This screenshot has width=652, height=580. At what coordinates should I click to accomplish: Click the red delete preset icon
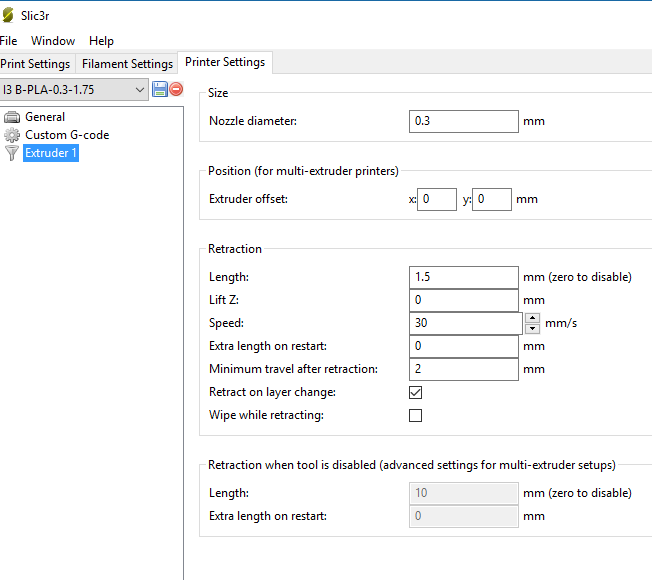pos(176,90)
